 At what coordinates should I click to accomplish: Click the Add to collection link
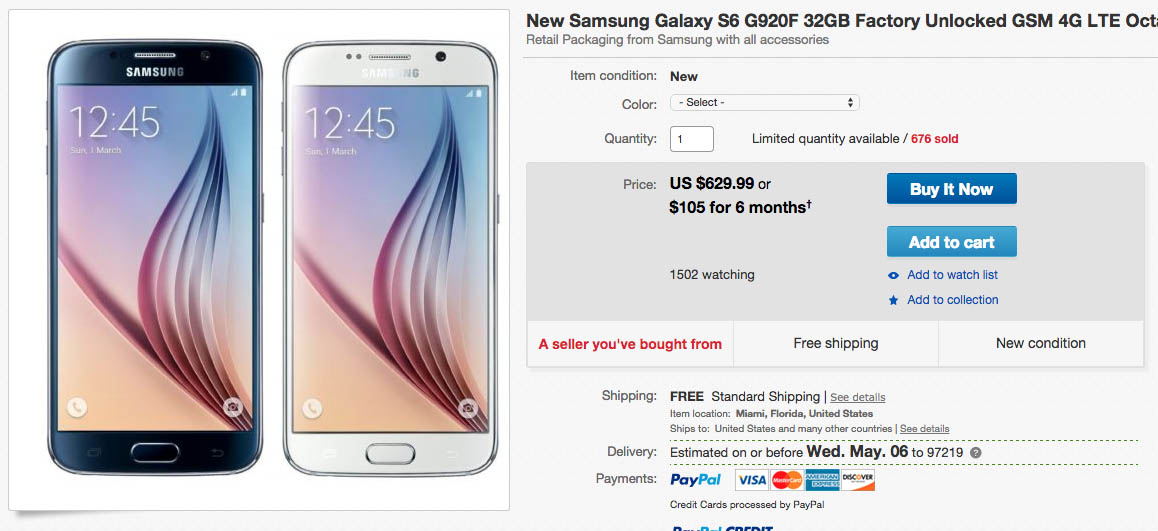coord(952,300)
